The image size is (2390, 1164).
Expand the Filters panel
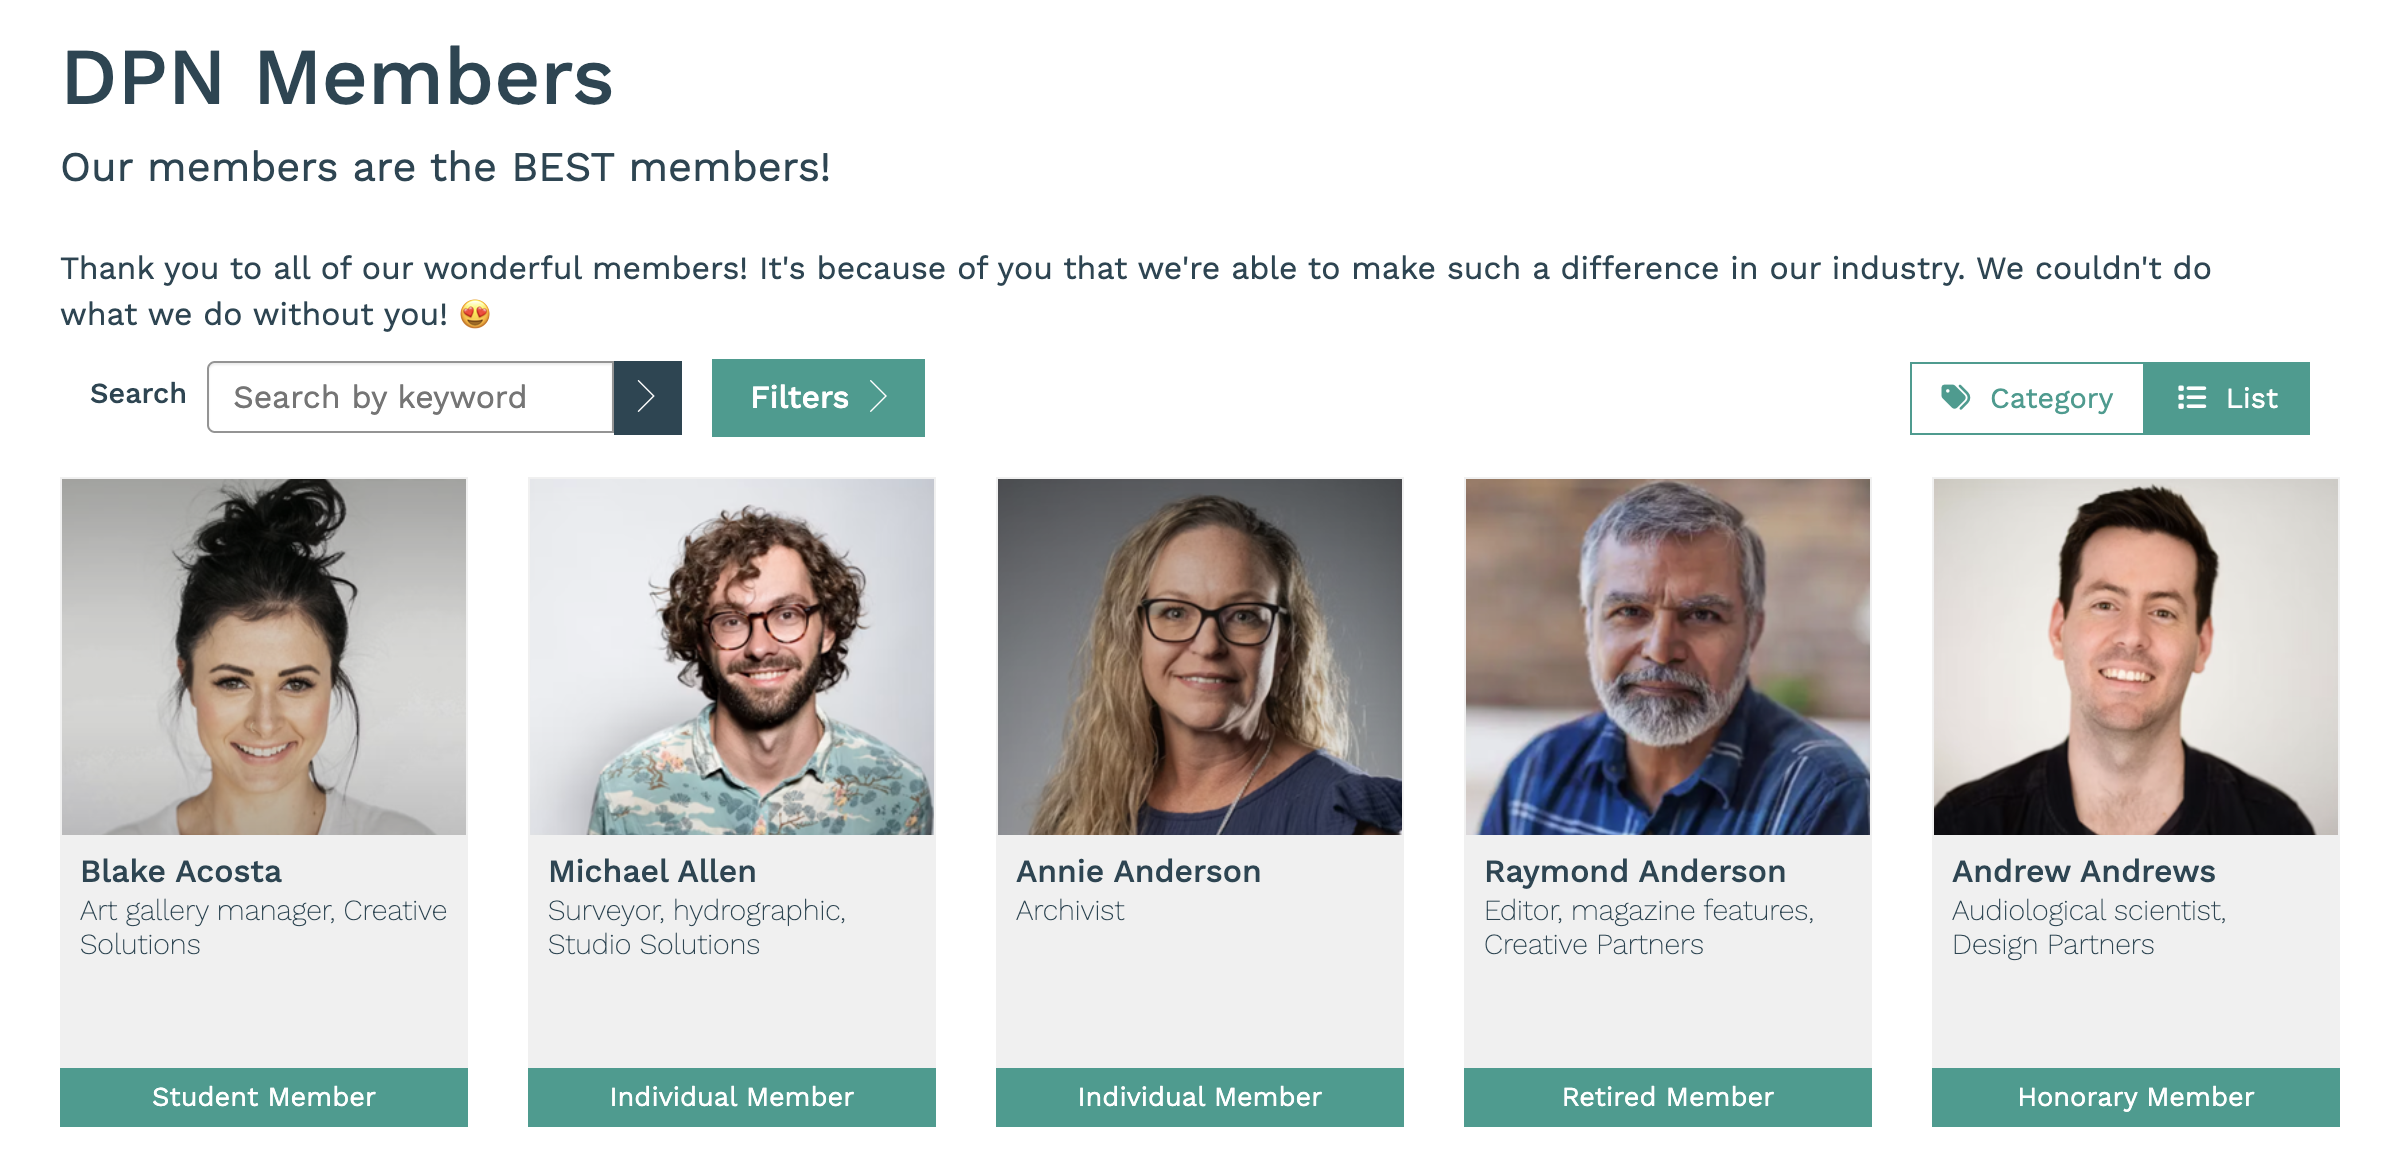coord(818,397)
